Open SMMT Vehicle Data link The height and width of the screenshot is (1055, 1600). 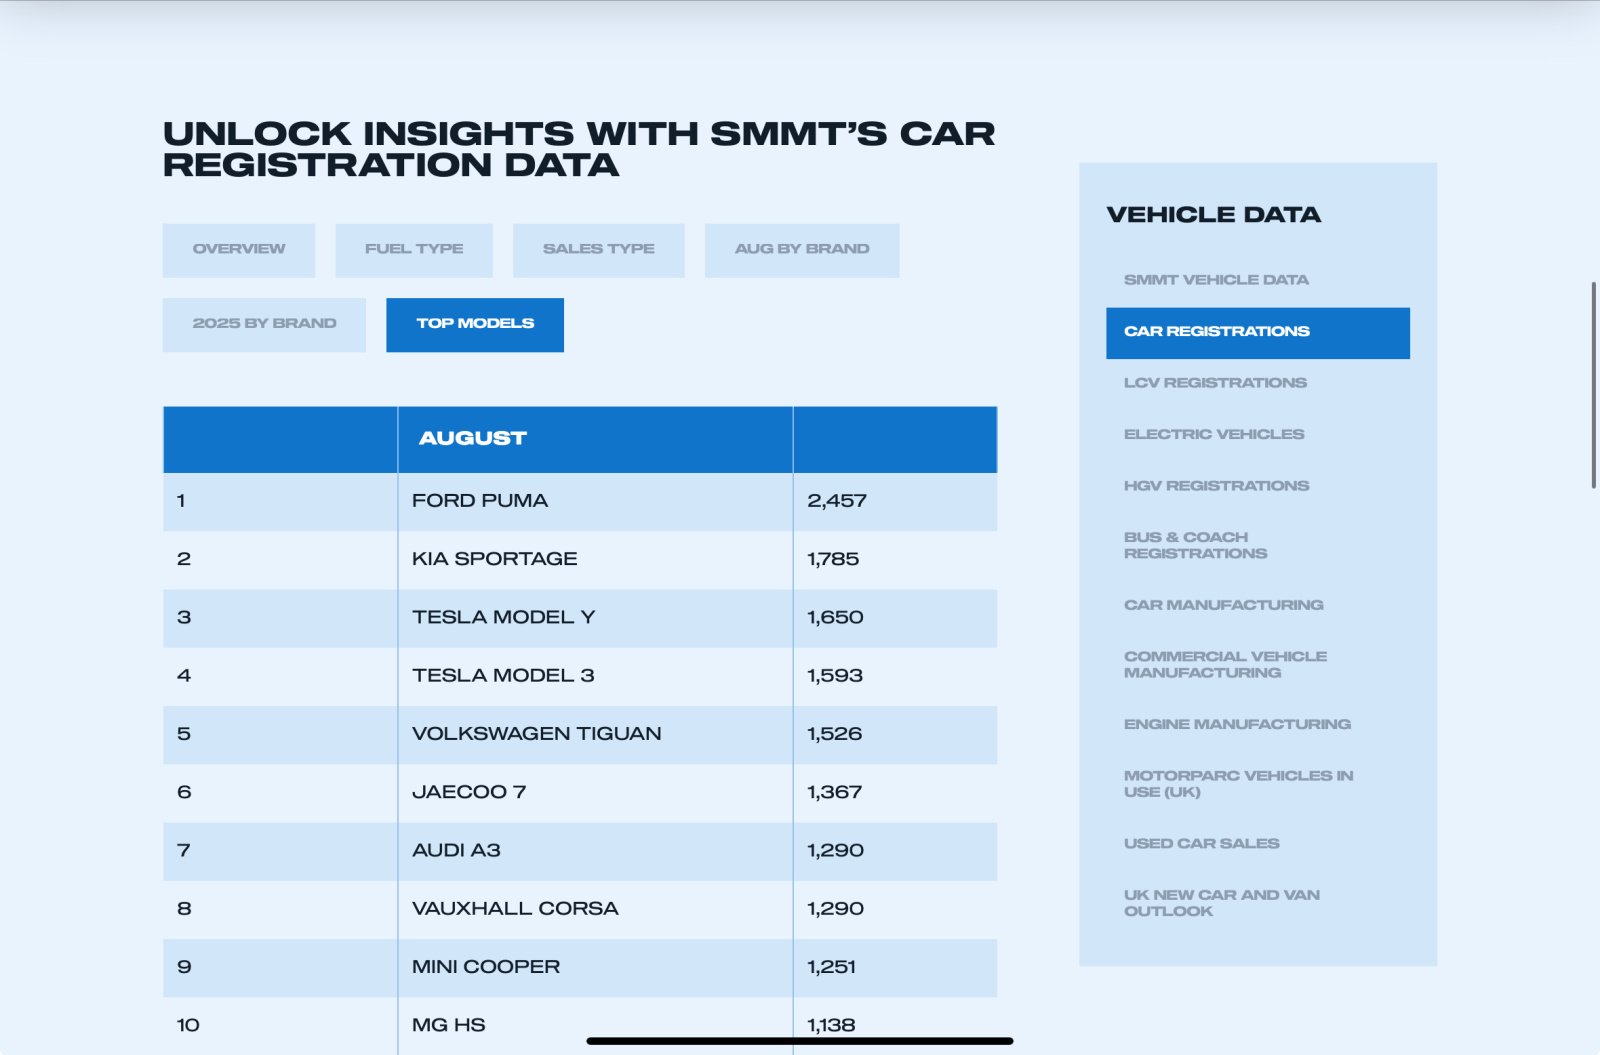[1216, 280]
